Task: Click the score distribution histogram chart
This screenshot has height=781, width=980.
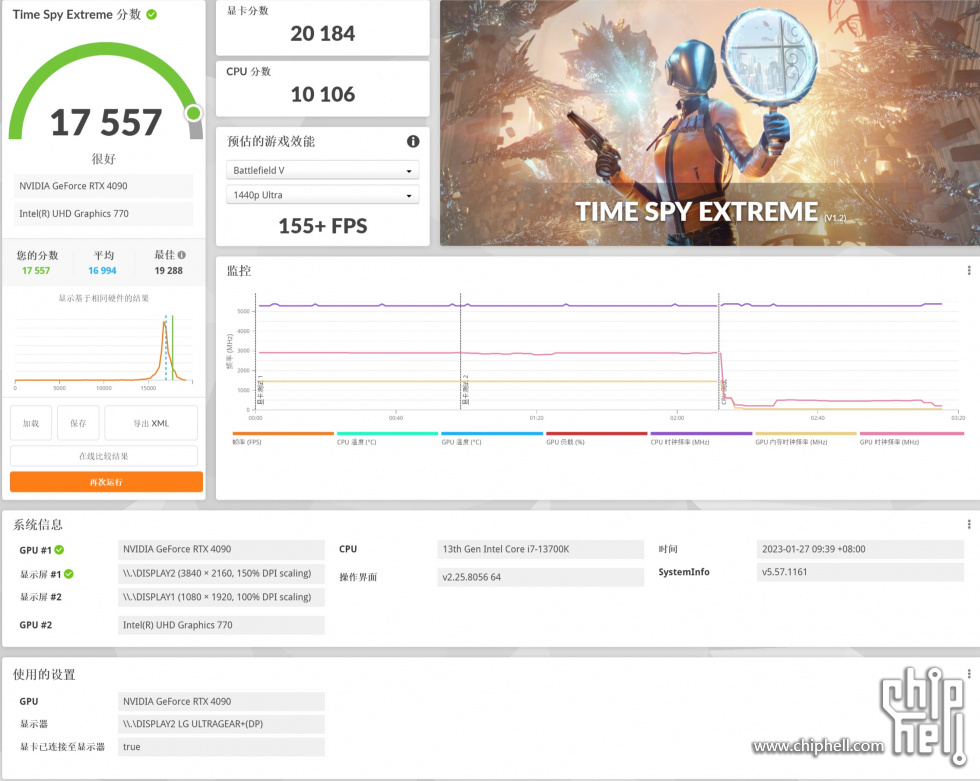Action: (x=104, y=350)
